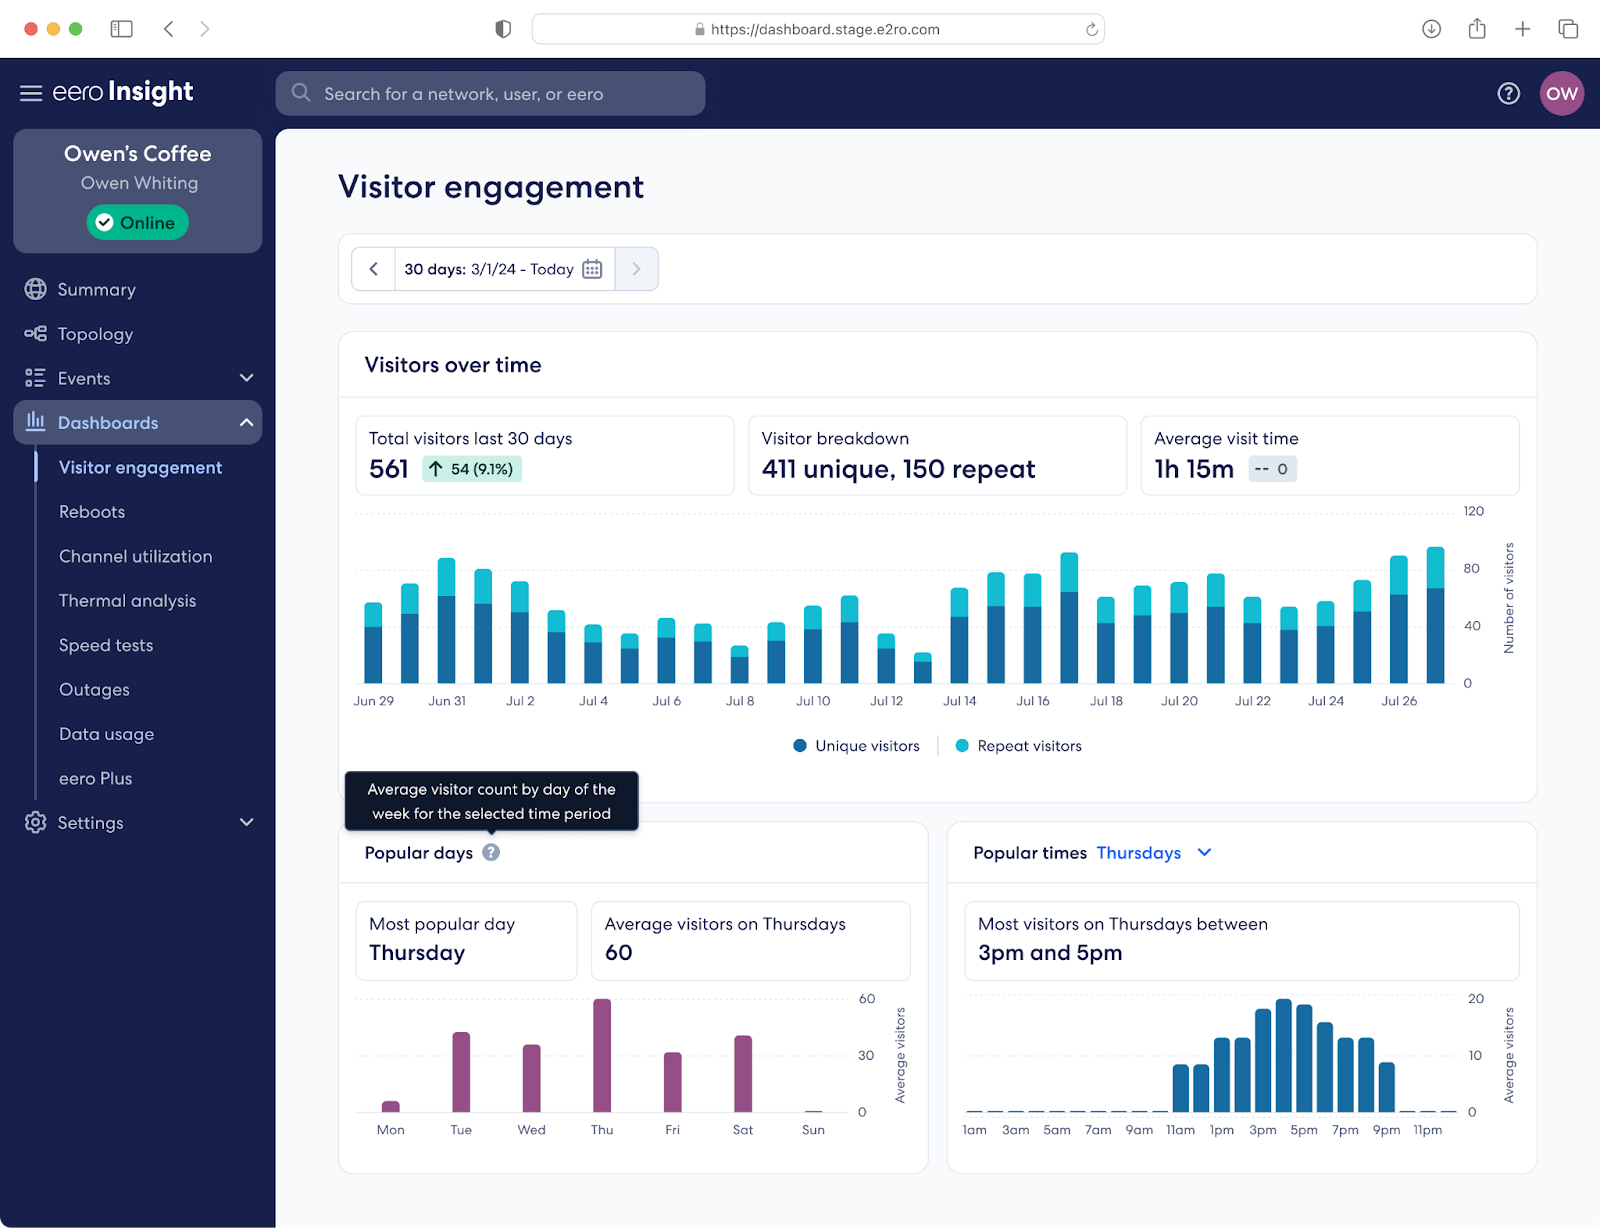Click the Topology icon in sidebar

(x=36, y=333)
